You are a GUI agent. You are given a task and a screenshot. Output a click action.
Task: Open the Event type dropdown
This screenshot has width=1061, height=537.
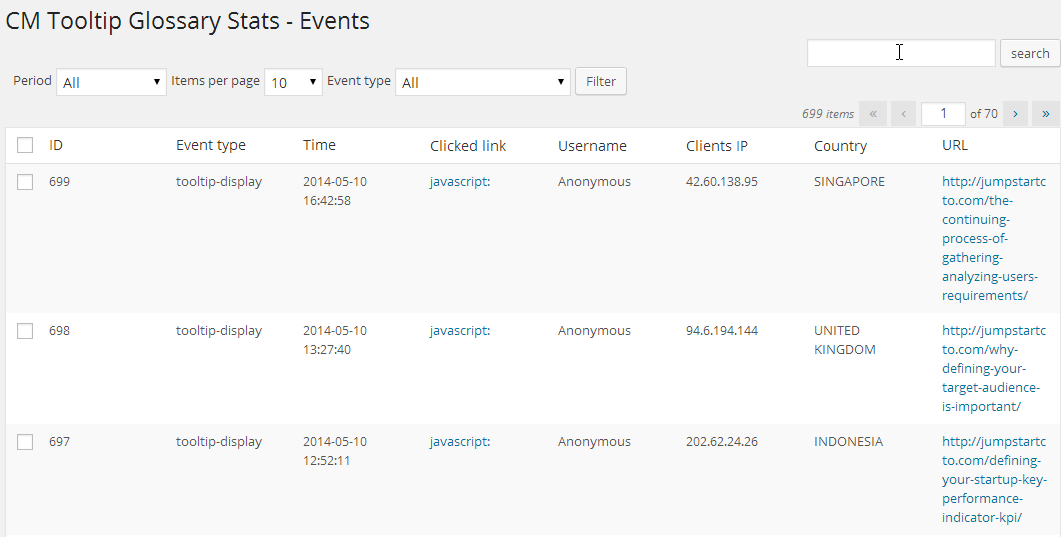point(483,82)
